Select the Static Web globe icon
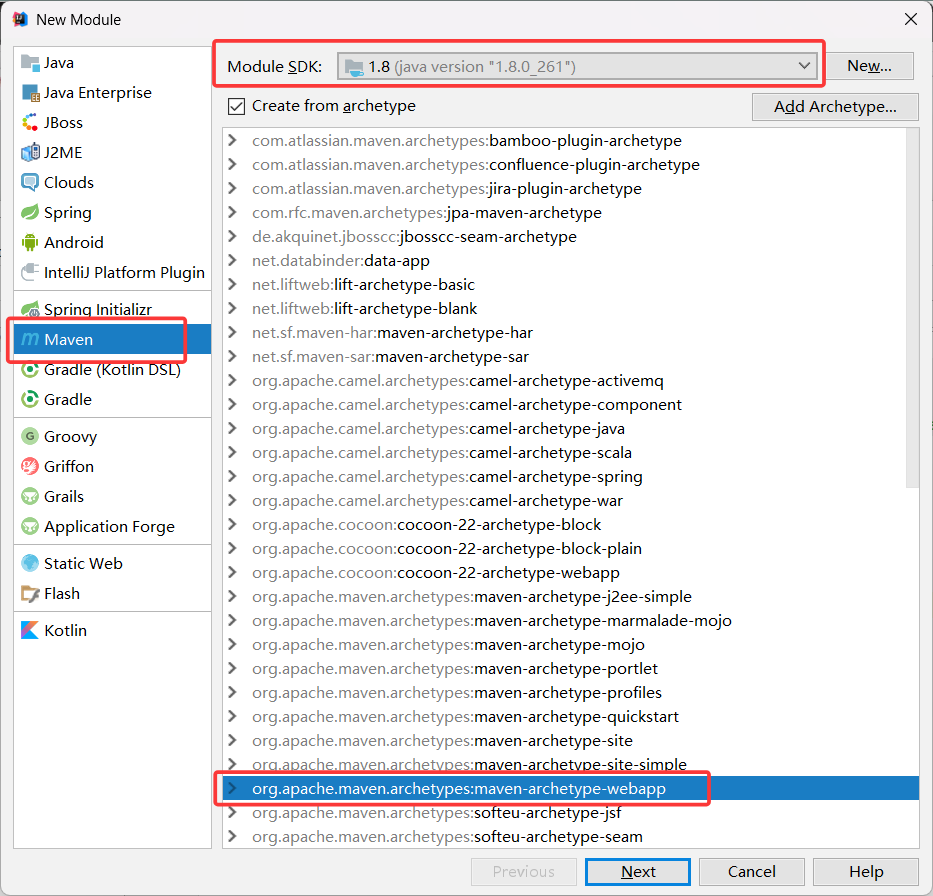The height and width of the screenshot is (896, 933). pyautogui.click(x=30, y=563)
